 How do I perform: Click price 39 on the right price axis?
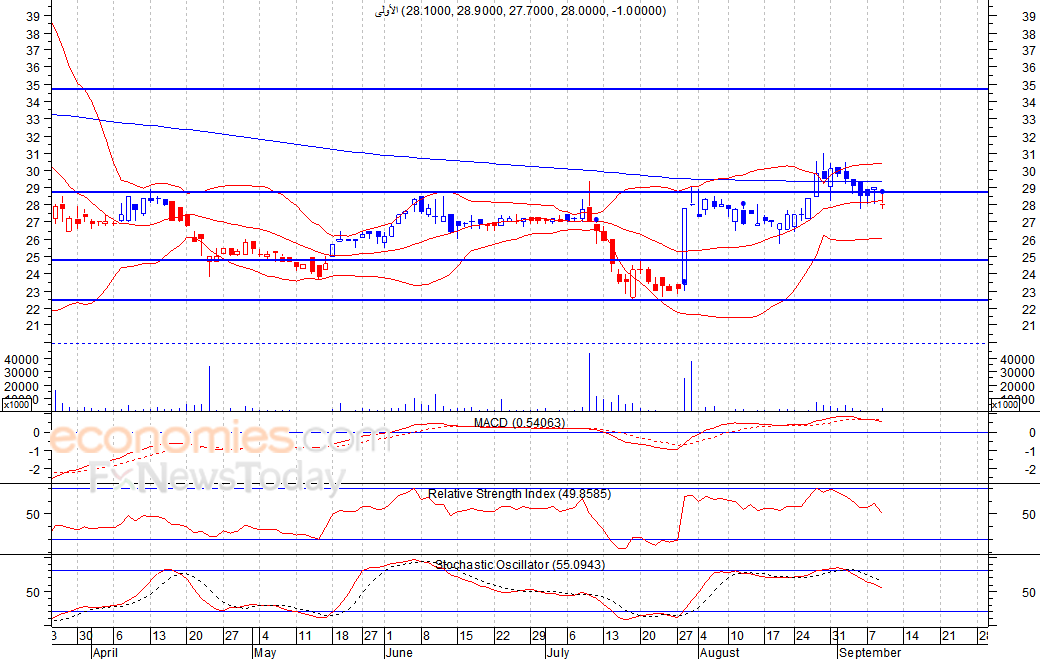click(x=1029, y=17)
